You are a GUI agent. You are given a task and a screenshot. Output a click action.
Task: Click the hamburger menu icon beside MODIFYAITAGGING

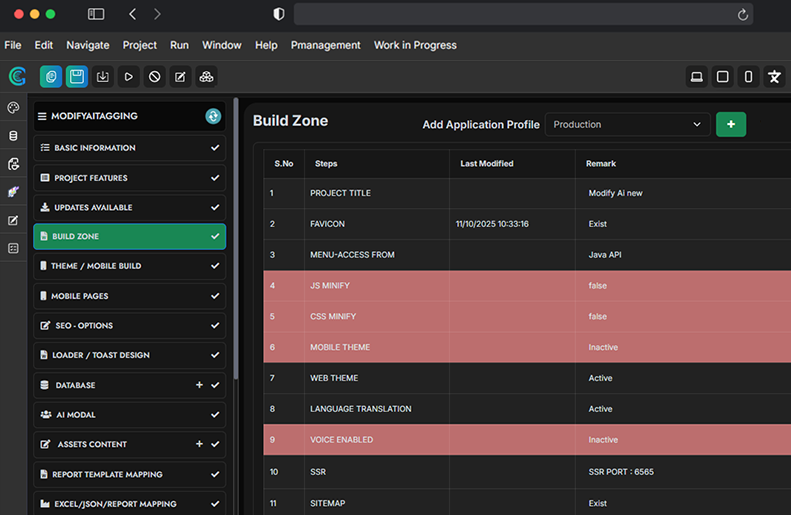pos(42,116)
